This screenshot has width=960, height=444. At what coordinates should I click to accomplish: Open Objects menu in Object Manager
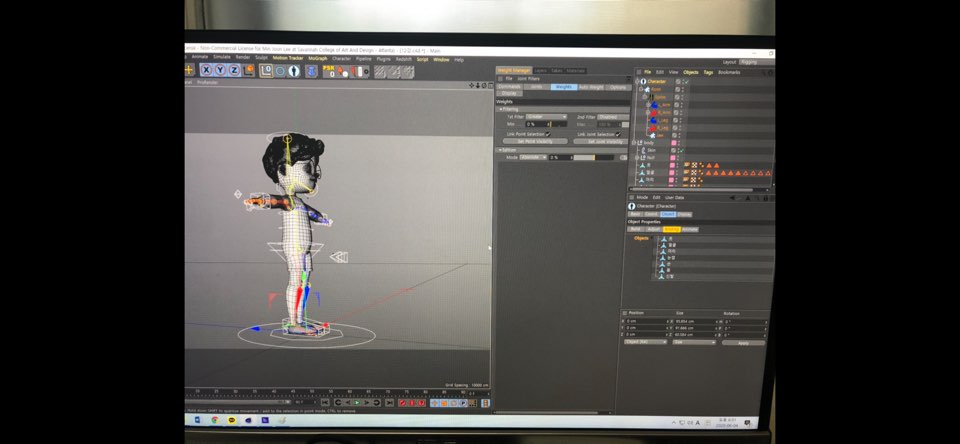[x=690, y=72]
